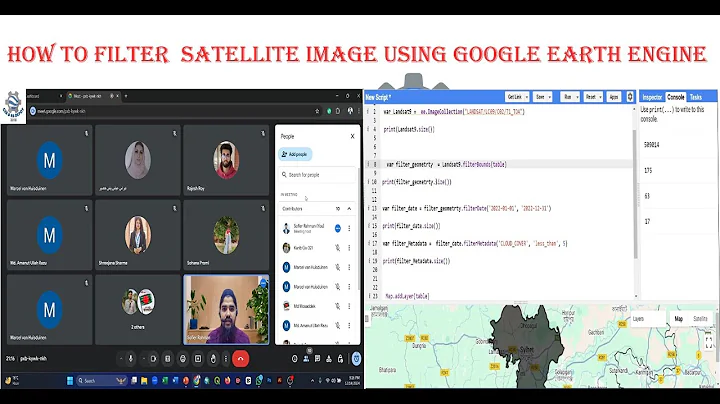Viewport: 720px width, 404px height.
Task: Open WhatsApp from the taskbar
Action: 259,381
